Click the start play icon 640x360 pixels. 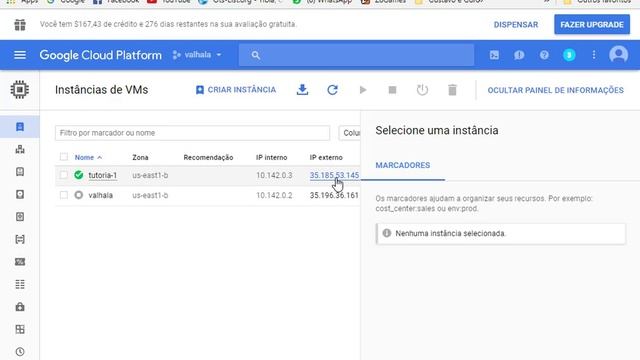pos(362,90)
